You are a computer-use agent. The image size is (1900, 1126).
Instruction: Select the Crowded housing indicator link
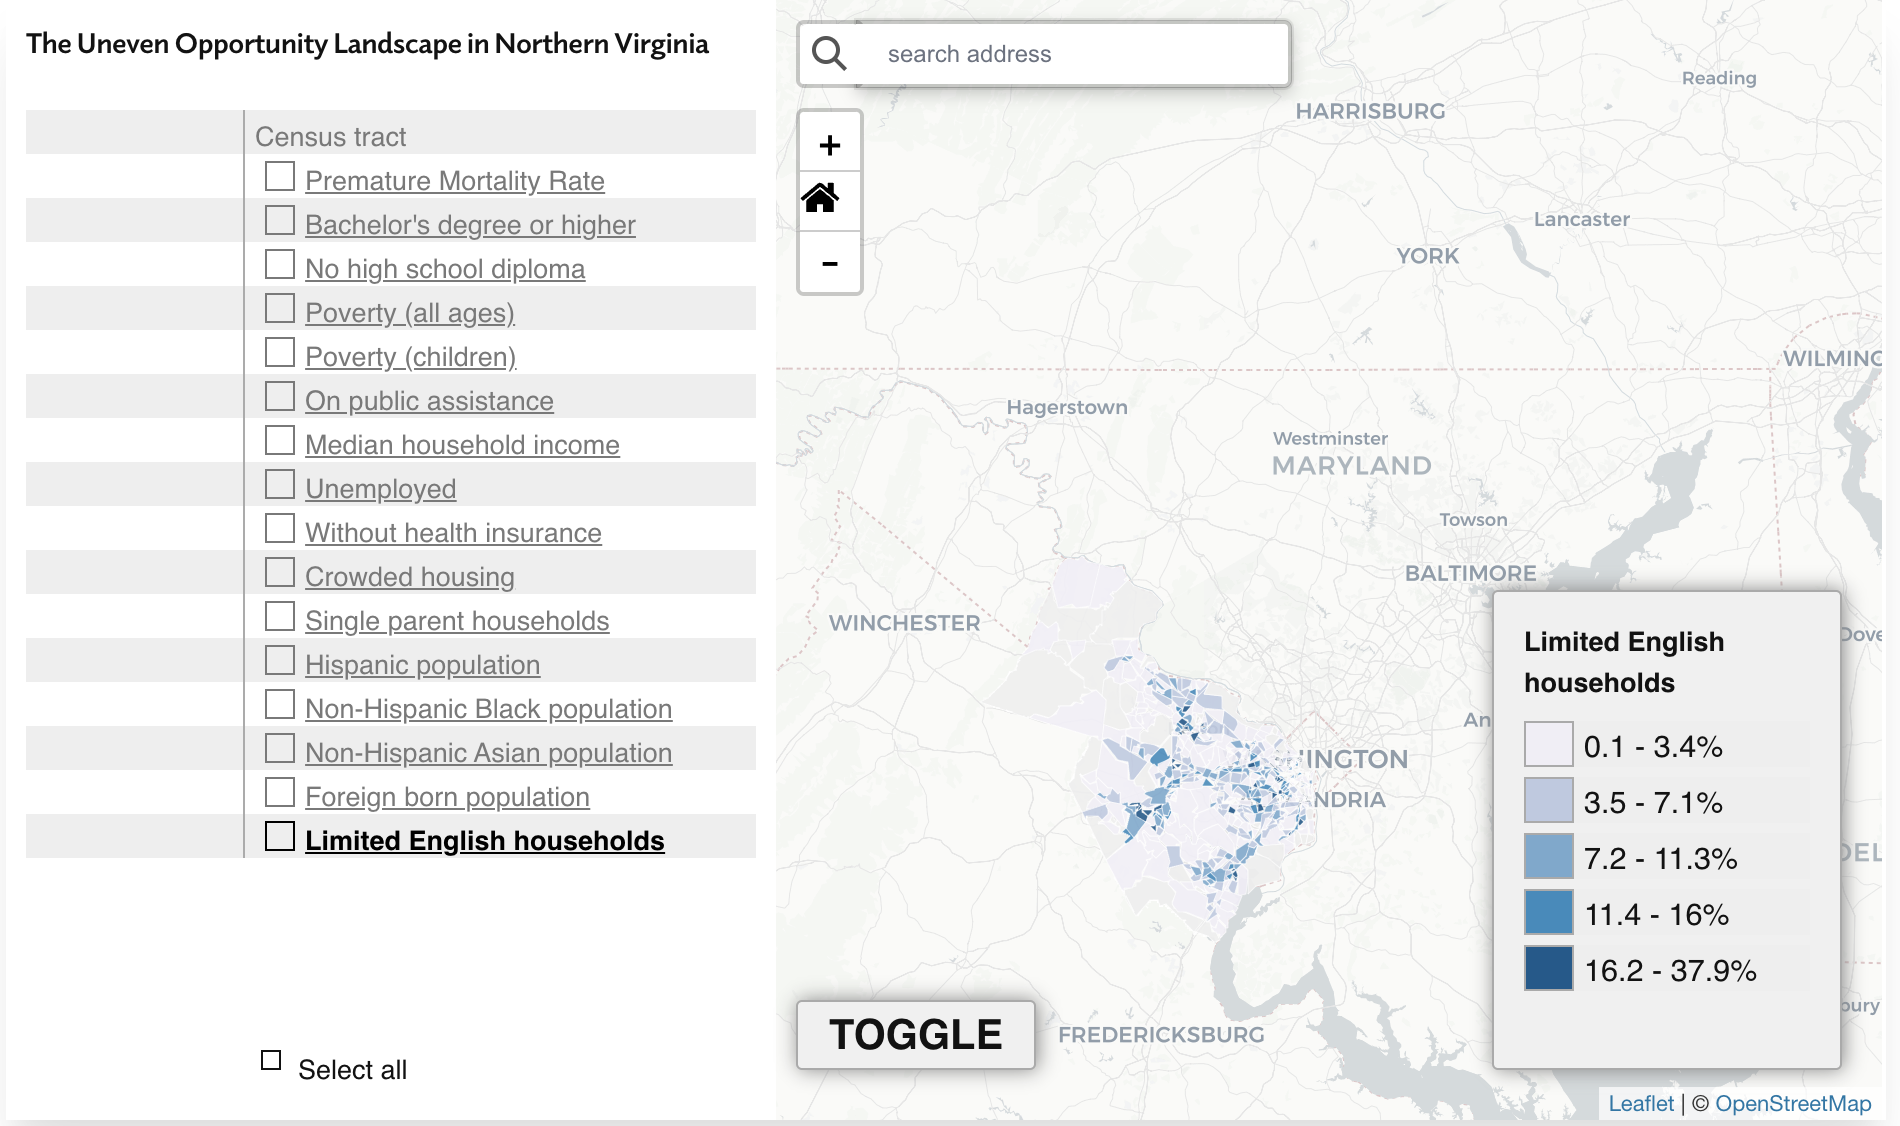[410, 577]
